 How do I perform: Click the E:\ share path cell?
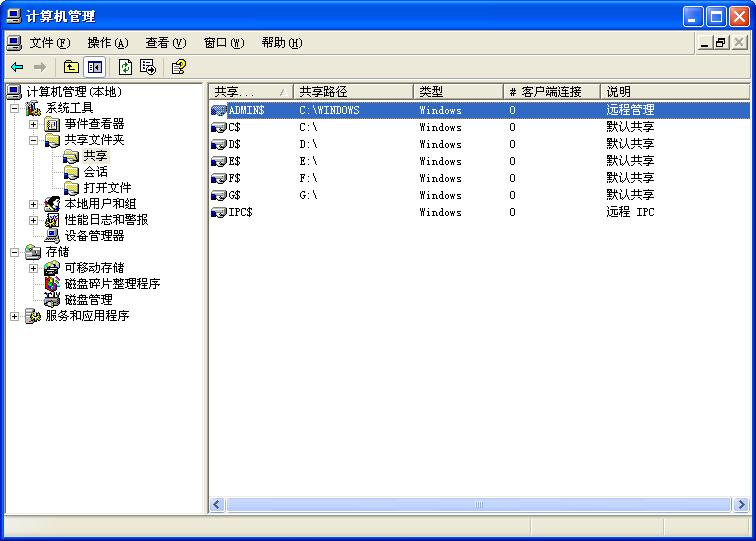pyautogui.click(x=309, y=162)
